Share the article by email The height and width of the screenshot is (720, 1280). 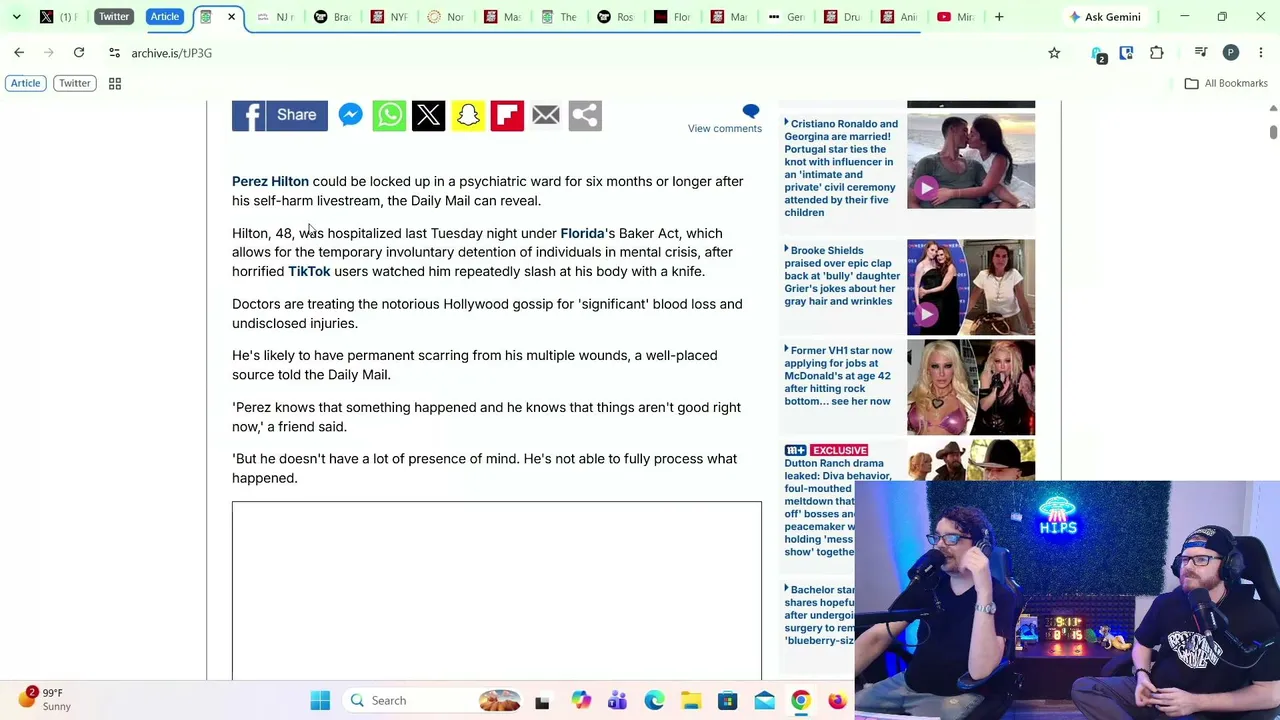(x=546, y=115)
